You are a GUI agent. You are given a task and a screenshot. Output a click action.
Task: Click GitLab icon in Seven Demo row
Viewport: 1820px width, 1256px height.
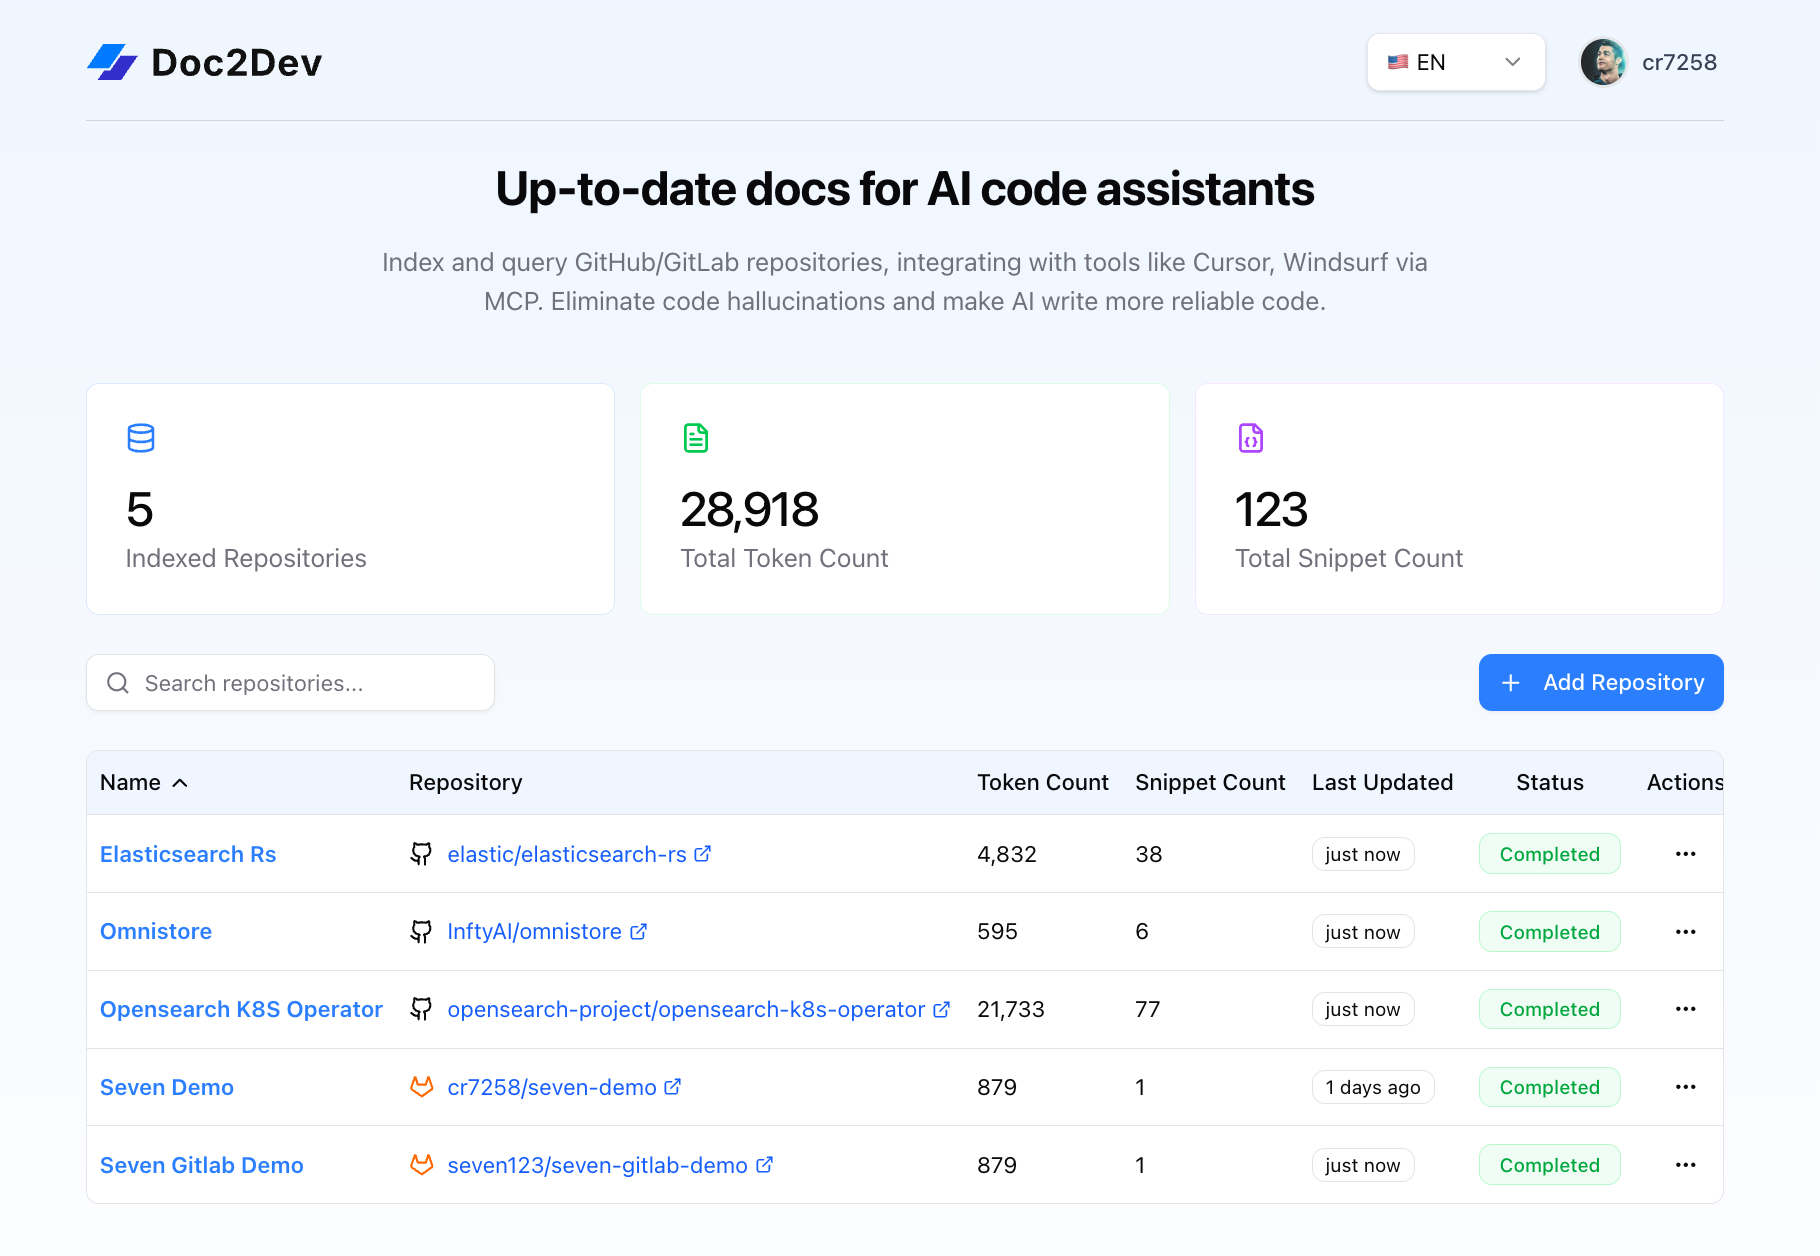click(421, 1087)
